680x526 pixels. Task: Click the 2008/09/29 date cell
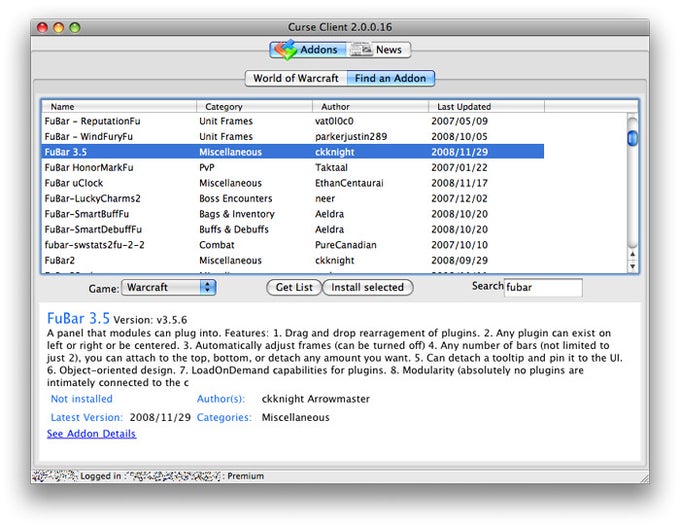[459, 261]
